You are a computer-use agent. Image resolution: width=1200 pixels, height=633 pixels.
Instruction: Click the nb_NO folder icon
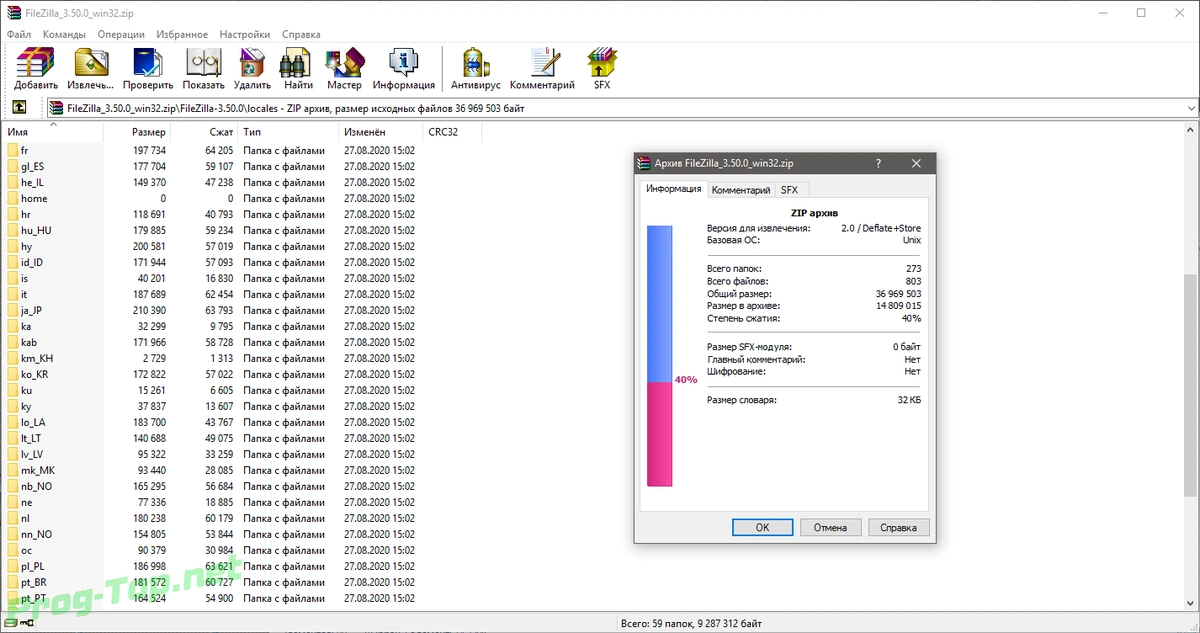click(13, 486)
